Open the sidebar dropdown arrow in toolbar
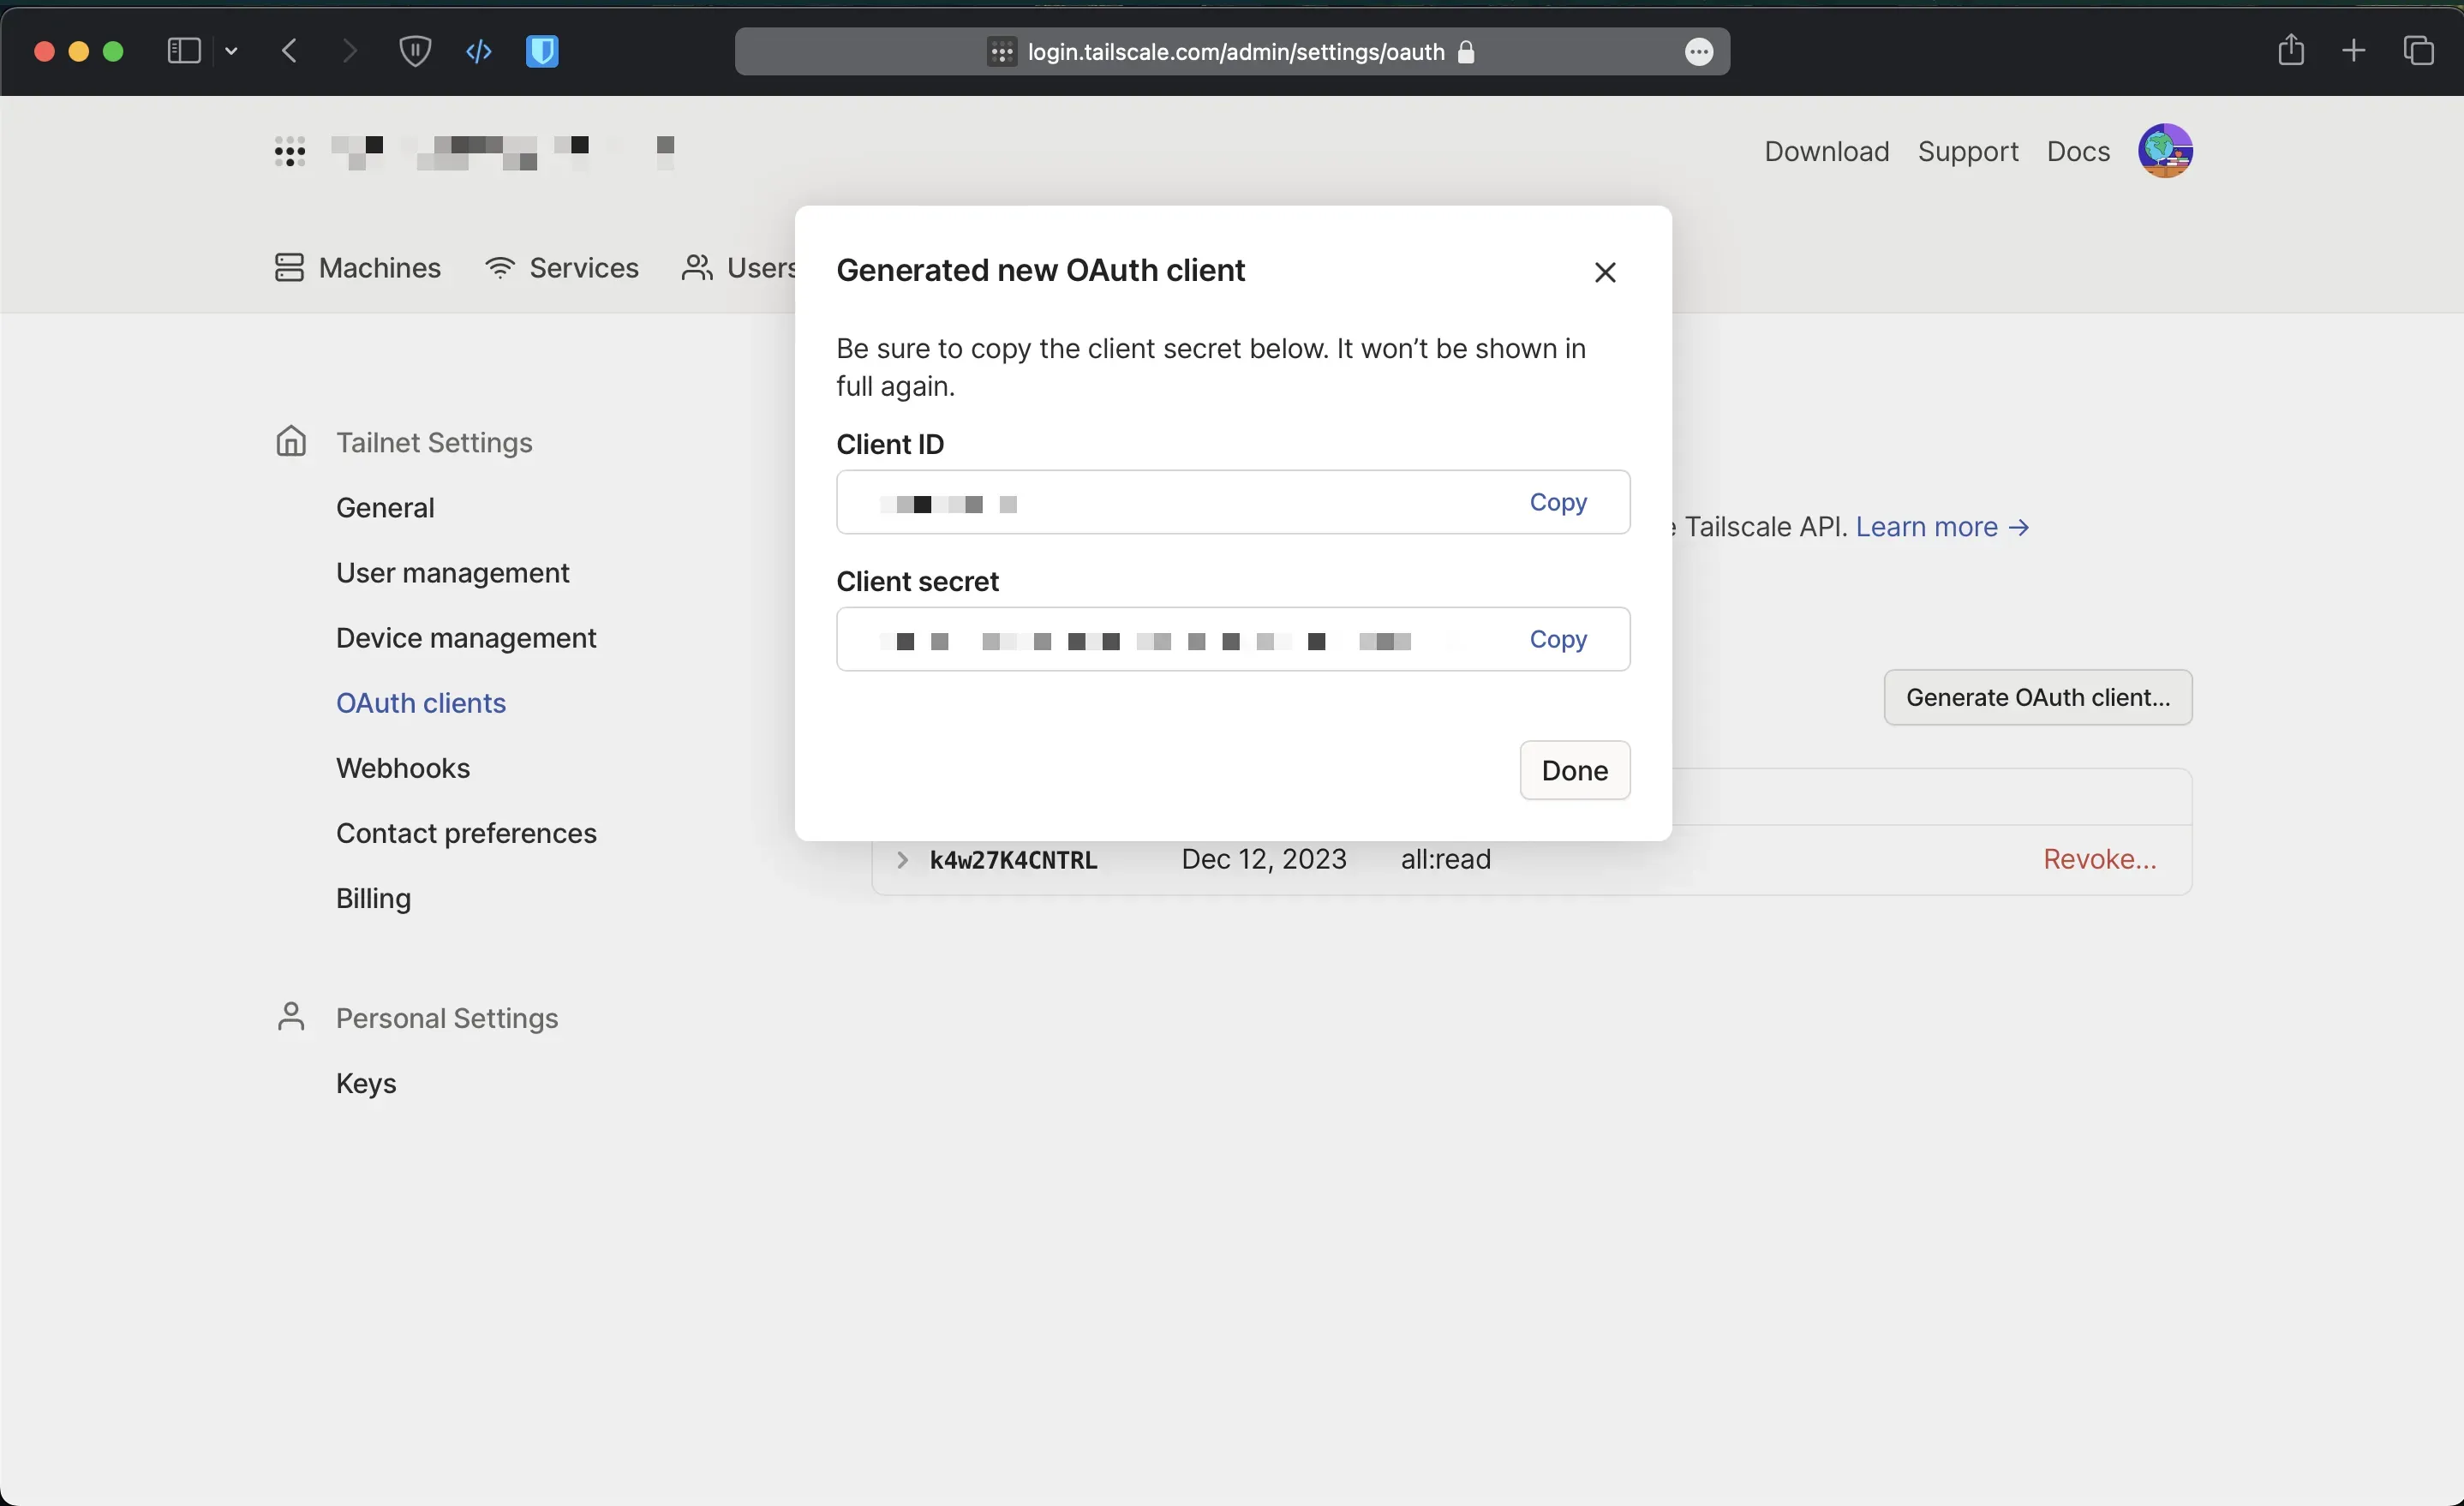Image resolution: width=2464 pixels, height=1506 pixels. pyautogui.click(x=231, y=51)
